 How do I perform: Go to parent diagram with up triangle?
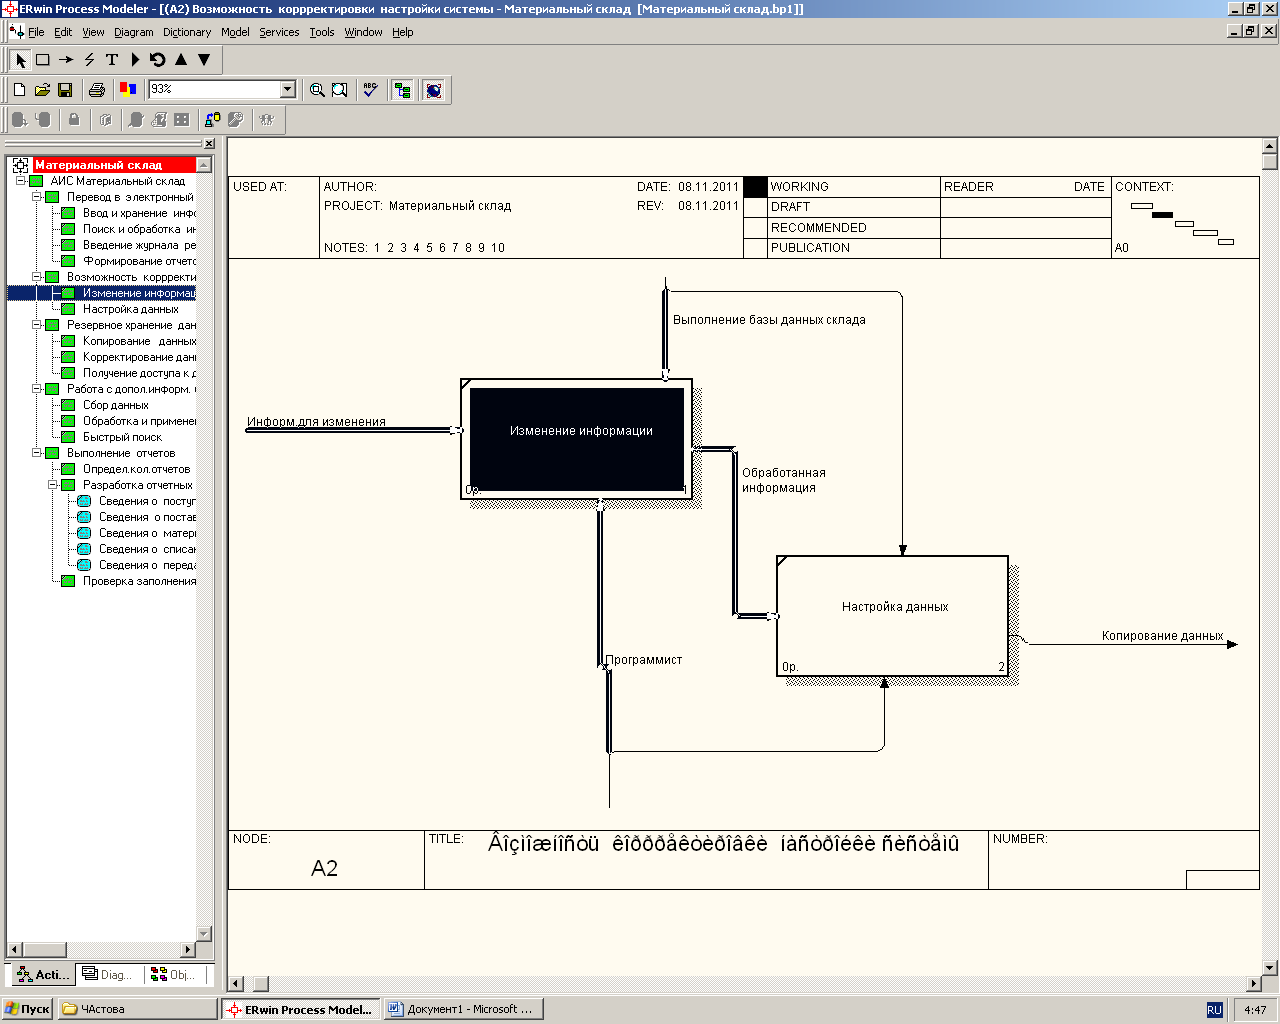(x=181, y=60)
